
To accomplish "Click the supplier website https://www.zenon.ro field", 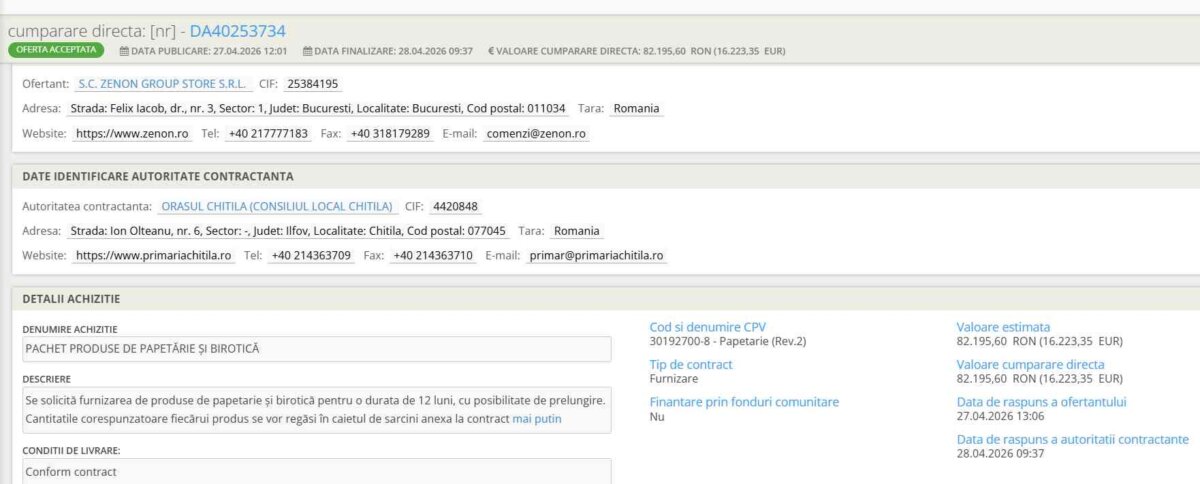I will click(x=132, y=133).
